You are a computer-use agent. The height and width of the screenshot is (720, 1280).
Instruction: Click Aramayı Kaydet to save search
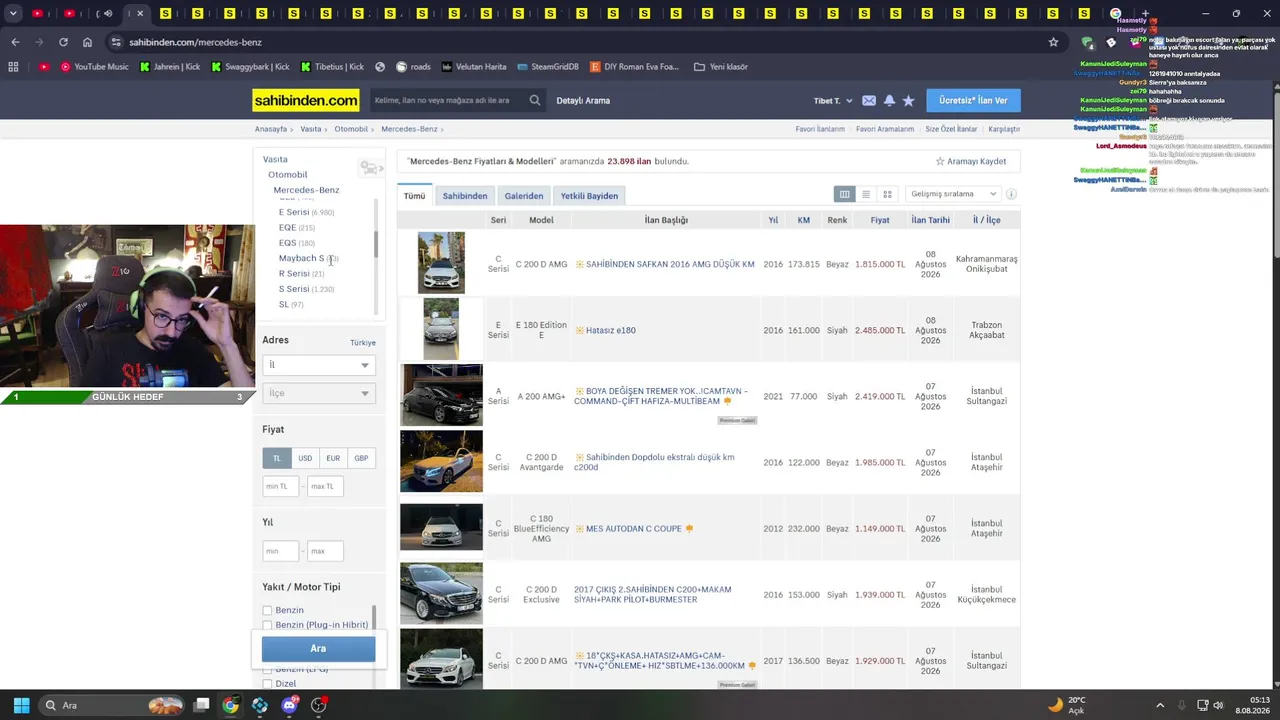[x=971, y=161]
